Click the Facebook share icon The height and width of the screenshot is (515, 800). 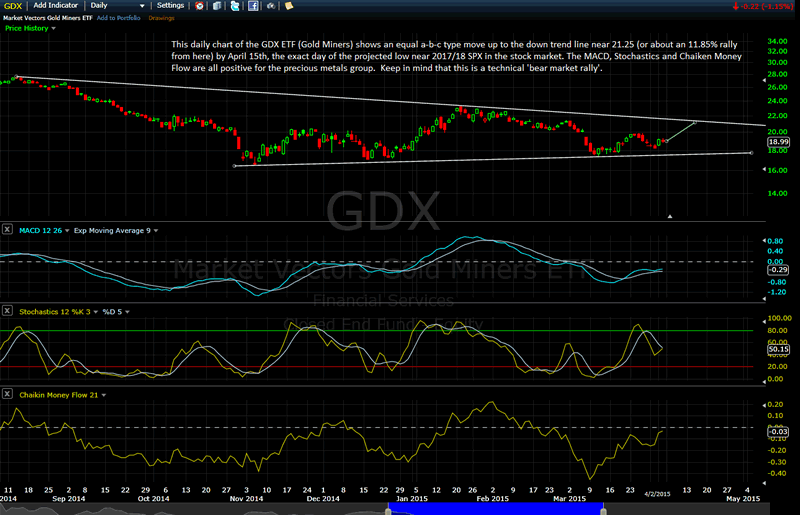[x=253, y=6]
